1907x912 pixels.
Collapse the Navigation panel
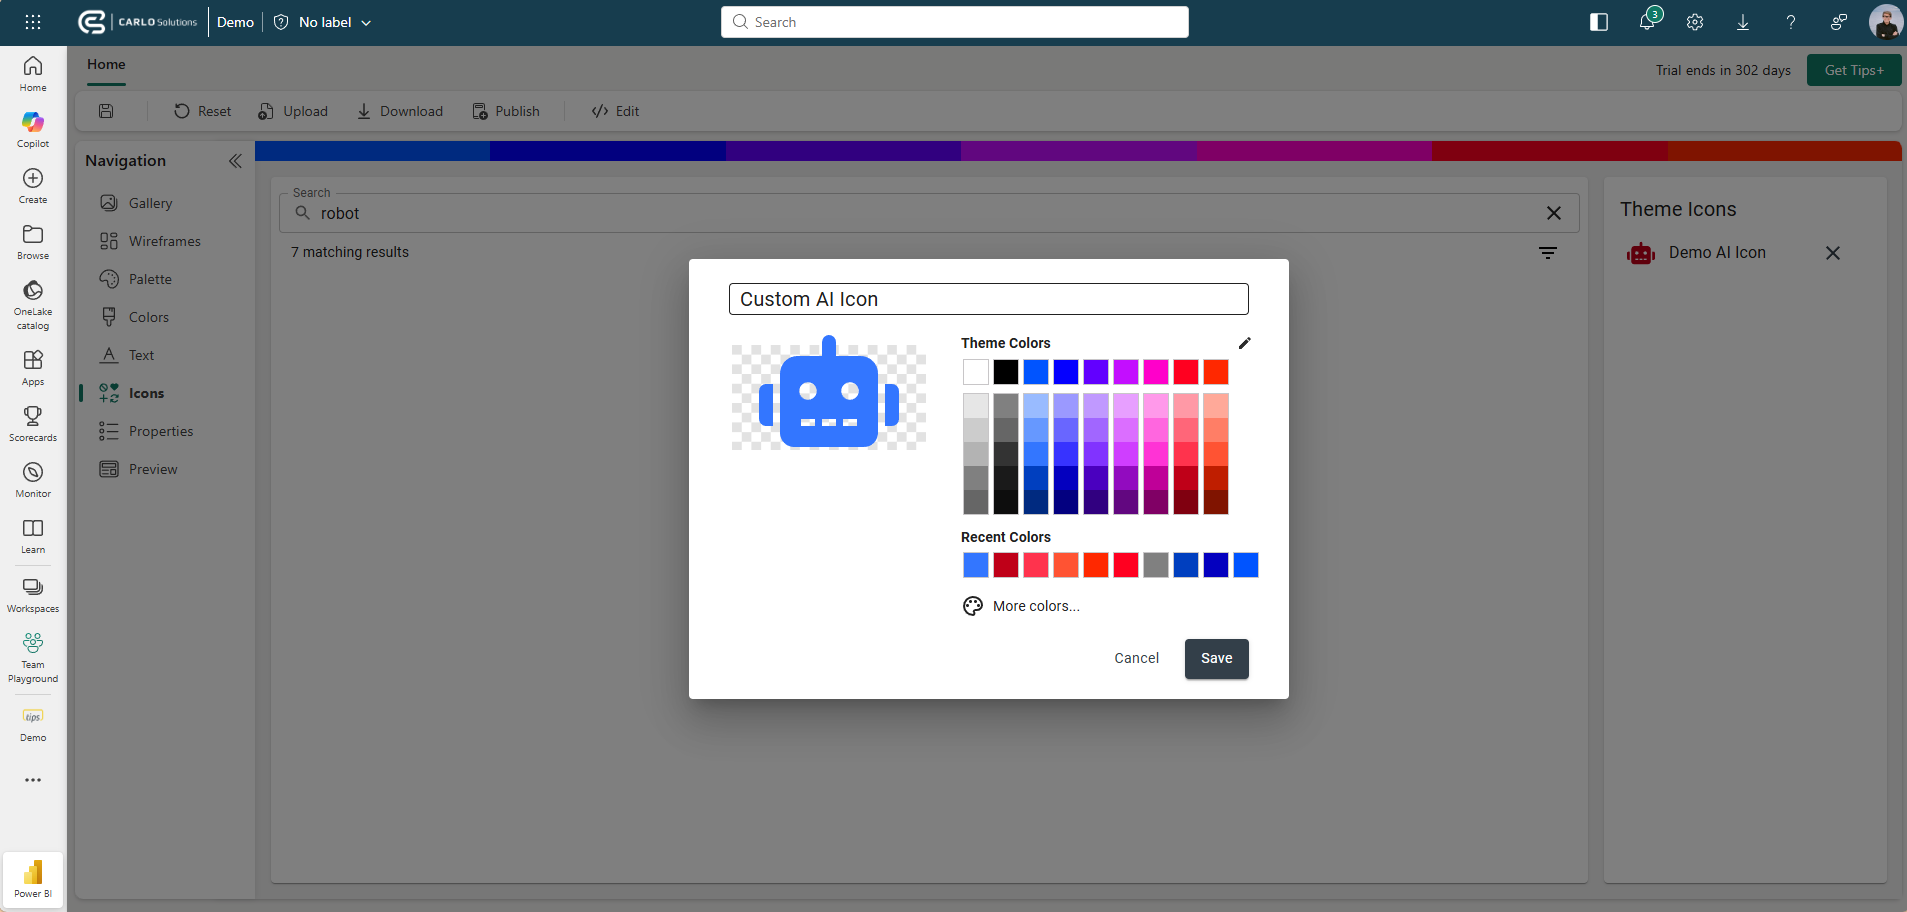[x=236, y=160]
